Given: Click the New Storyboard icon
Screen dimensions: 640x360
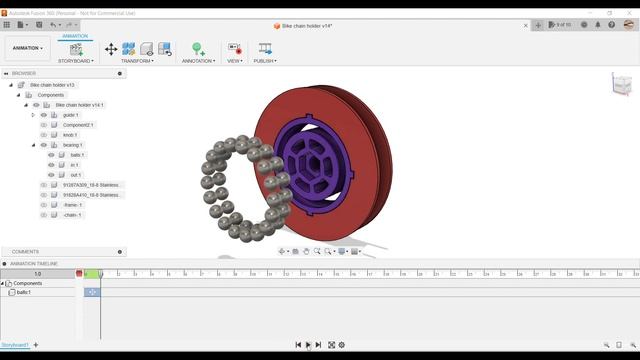Looking at the screenshot, I should [x=76, y=49].
